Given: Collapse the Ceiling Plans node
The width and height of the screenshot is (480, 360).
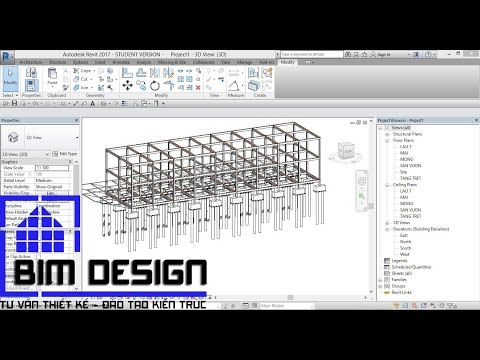Looking at the screenshot, I should 387,185.
